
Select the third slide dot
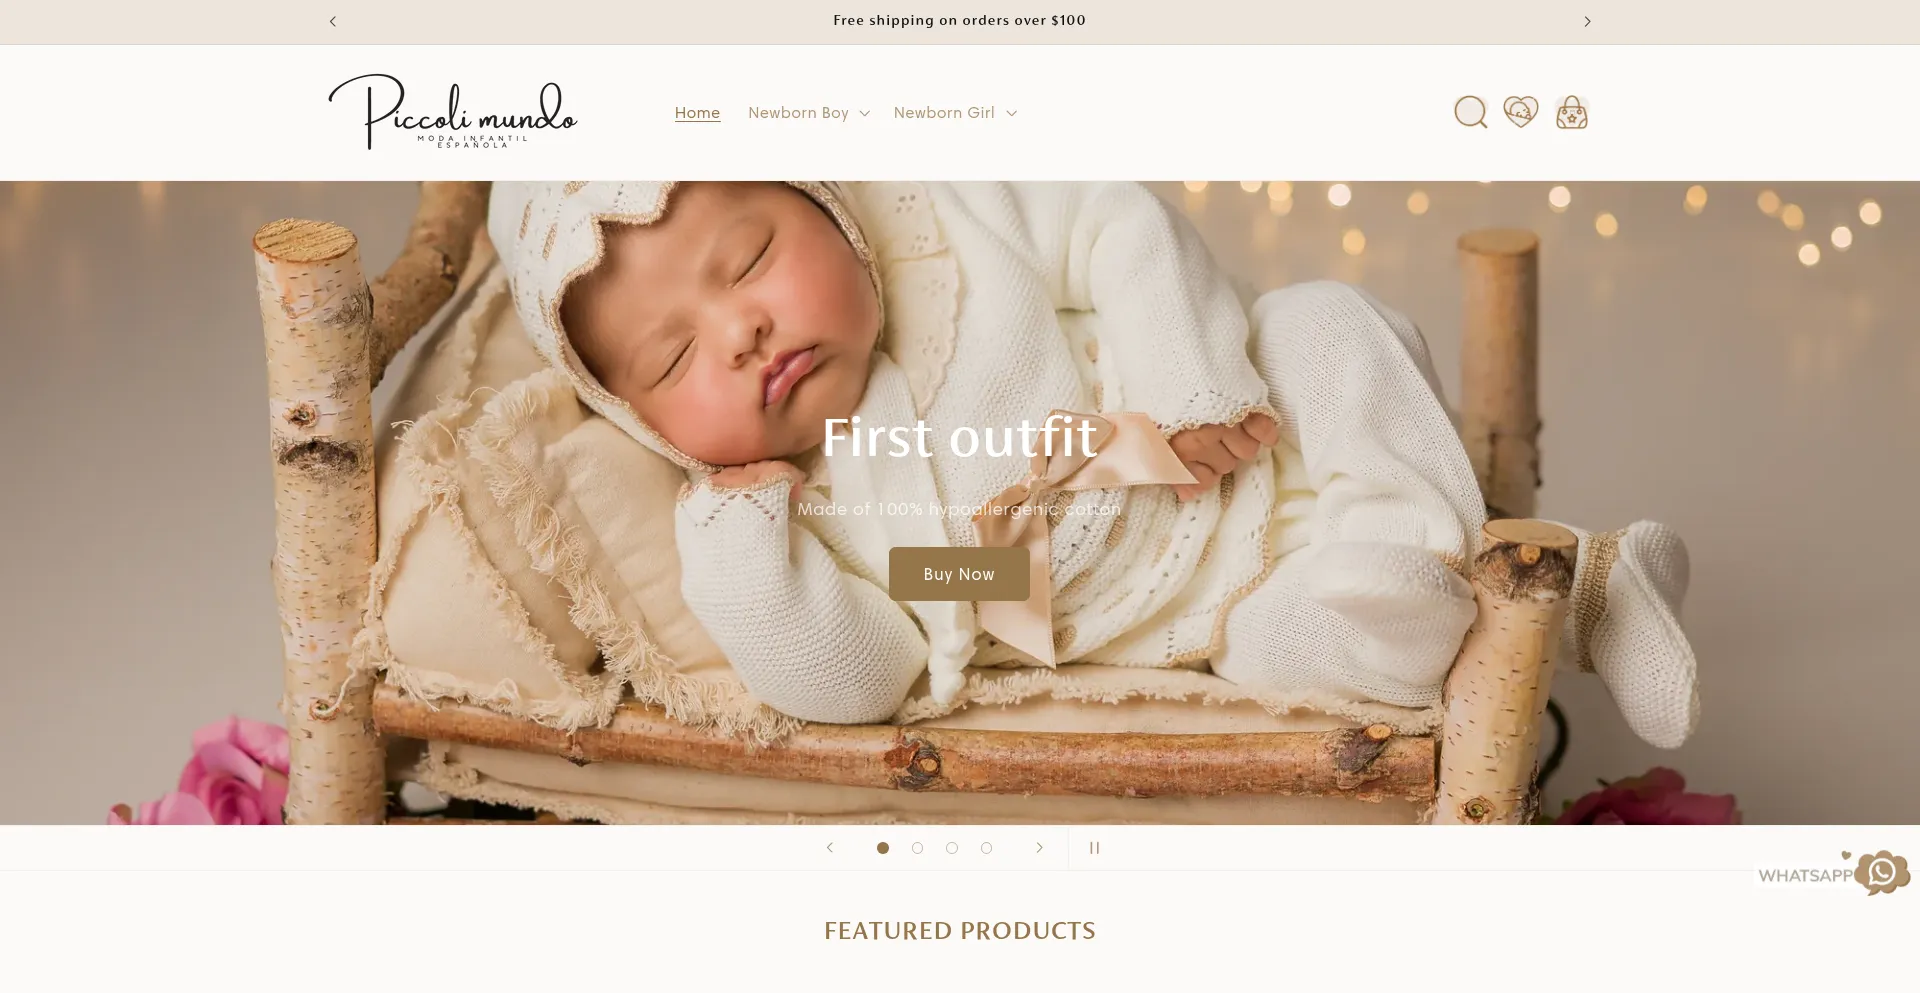pos(952,848)
